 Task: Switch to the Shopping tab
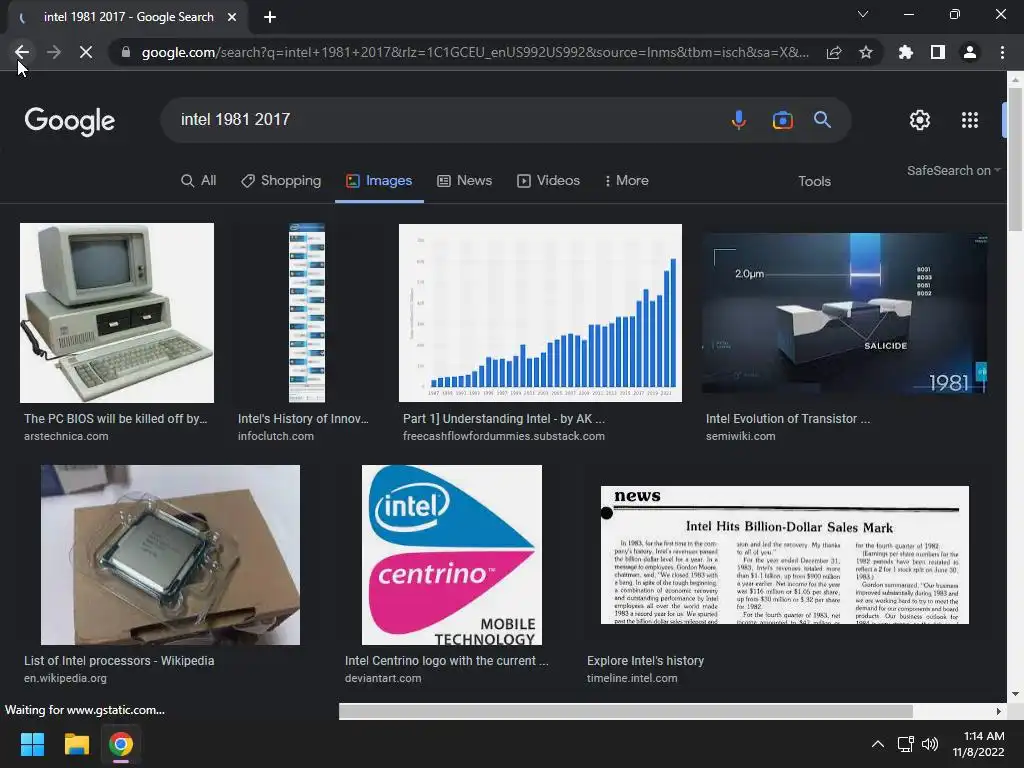(281, 181)
